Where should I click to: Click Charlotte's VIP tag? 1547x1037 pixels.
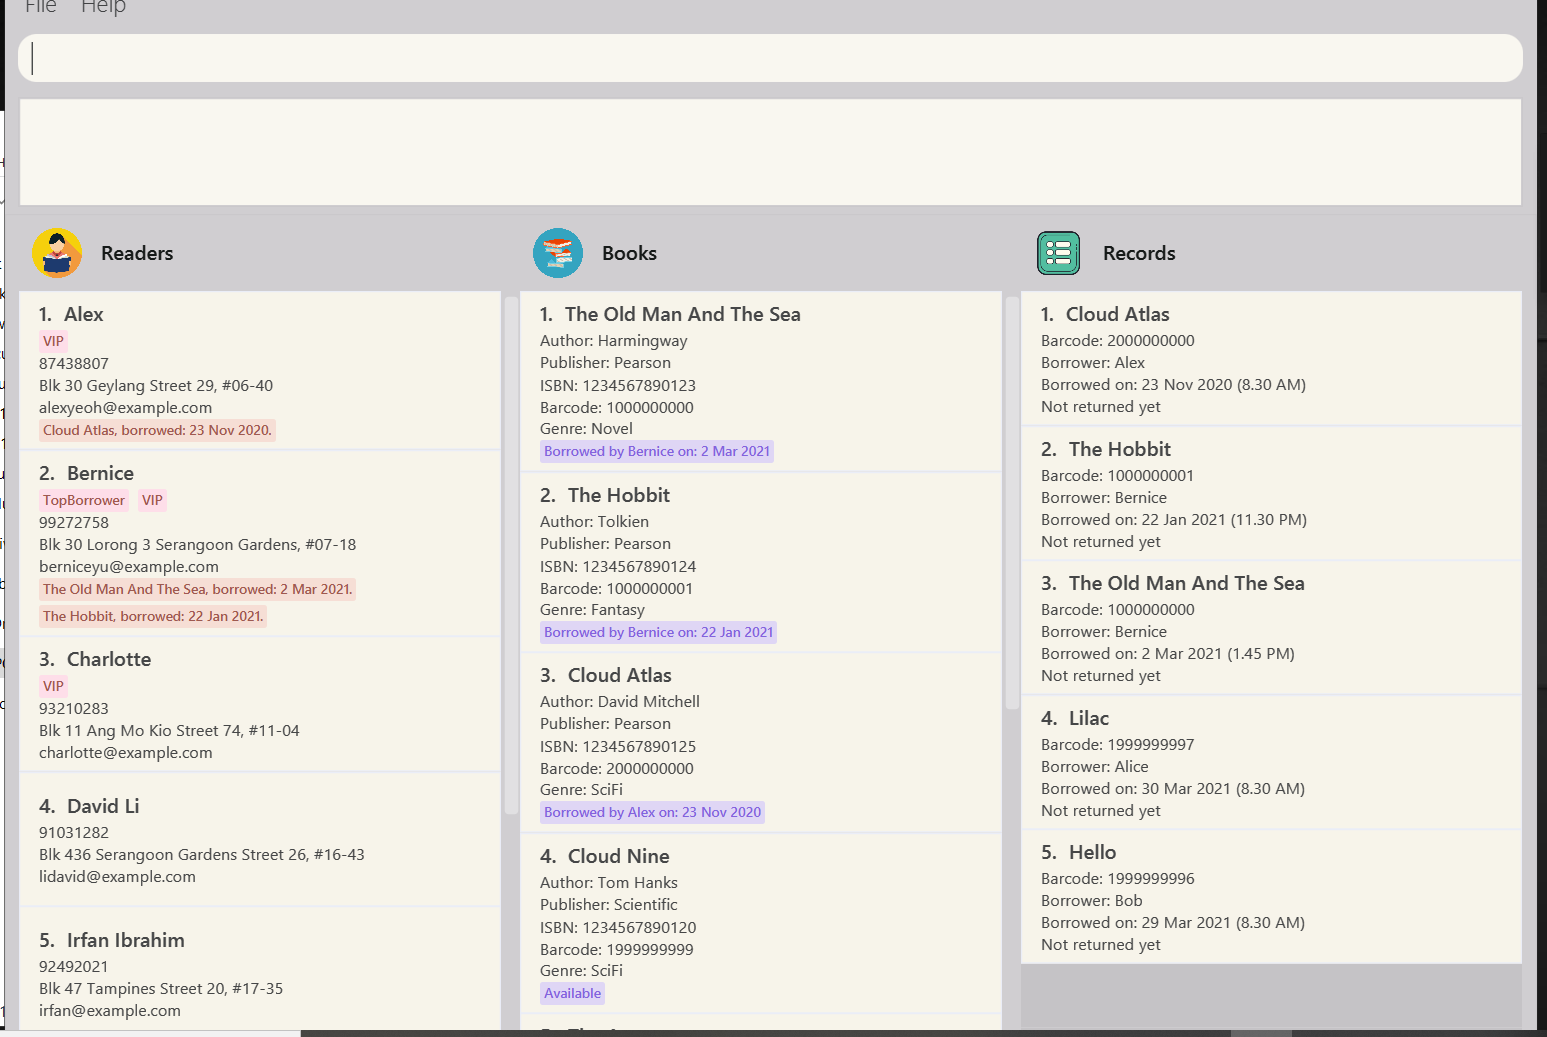click(53, 686)
